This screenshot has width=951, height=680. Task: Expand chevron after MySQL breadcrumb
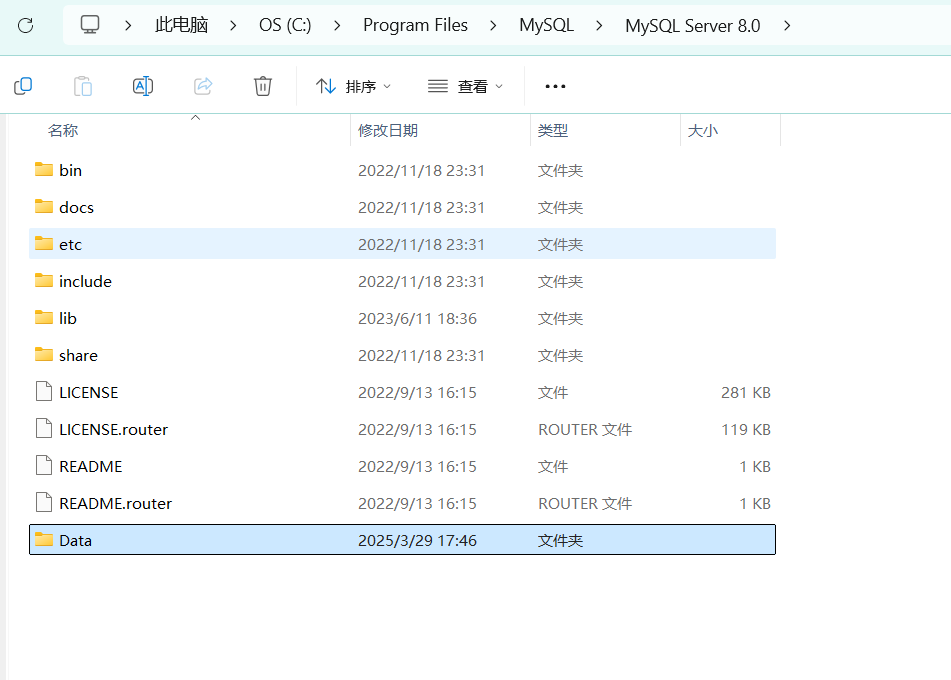click(599, 25)
